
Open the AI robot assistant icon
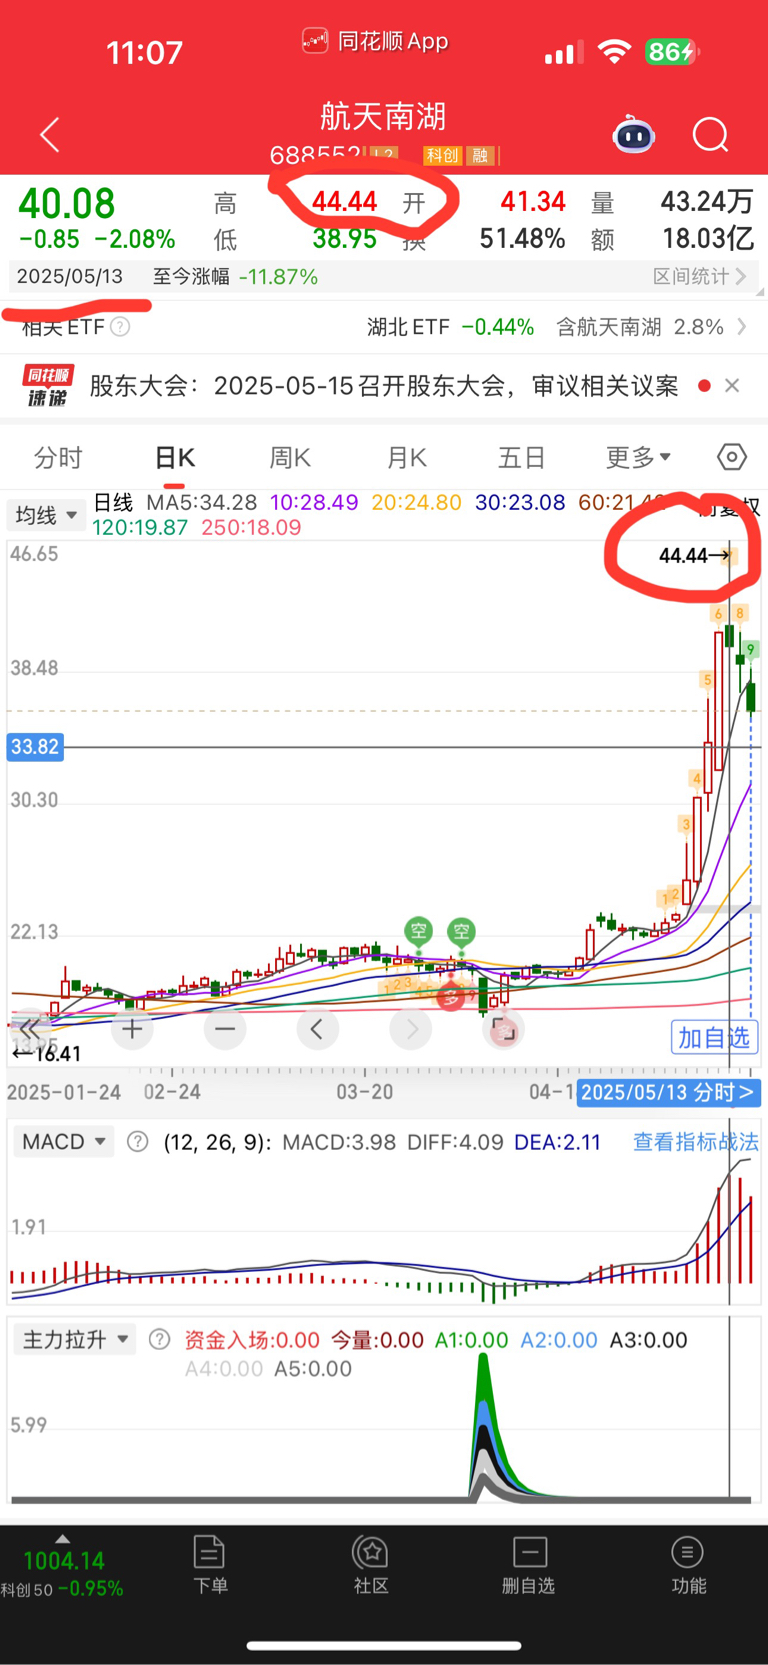(634, 135)
